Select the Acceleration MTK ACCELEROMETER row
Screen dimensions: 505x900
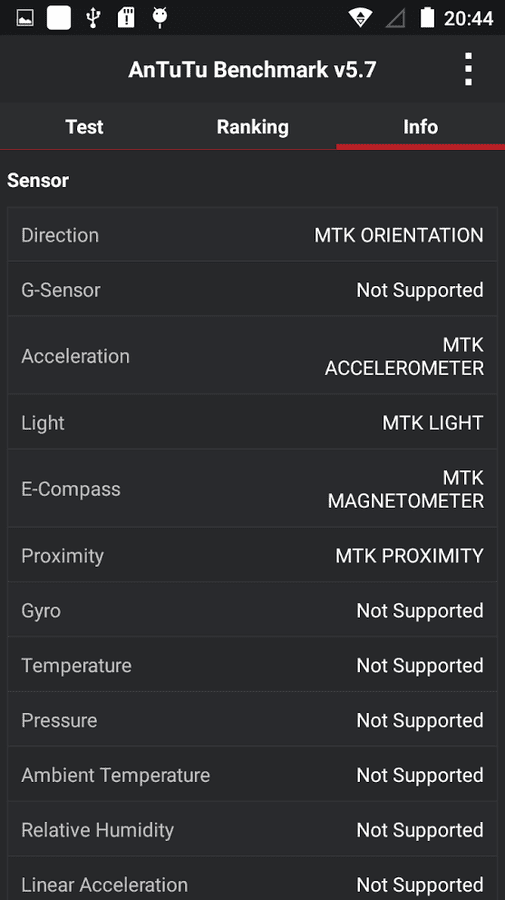click(x=252, y=356)
